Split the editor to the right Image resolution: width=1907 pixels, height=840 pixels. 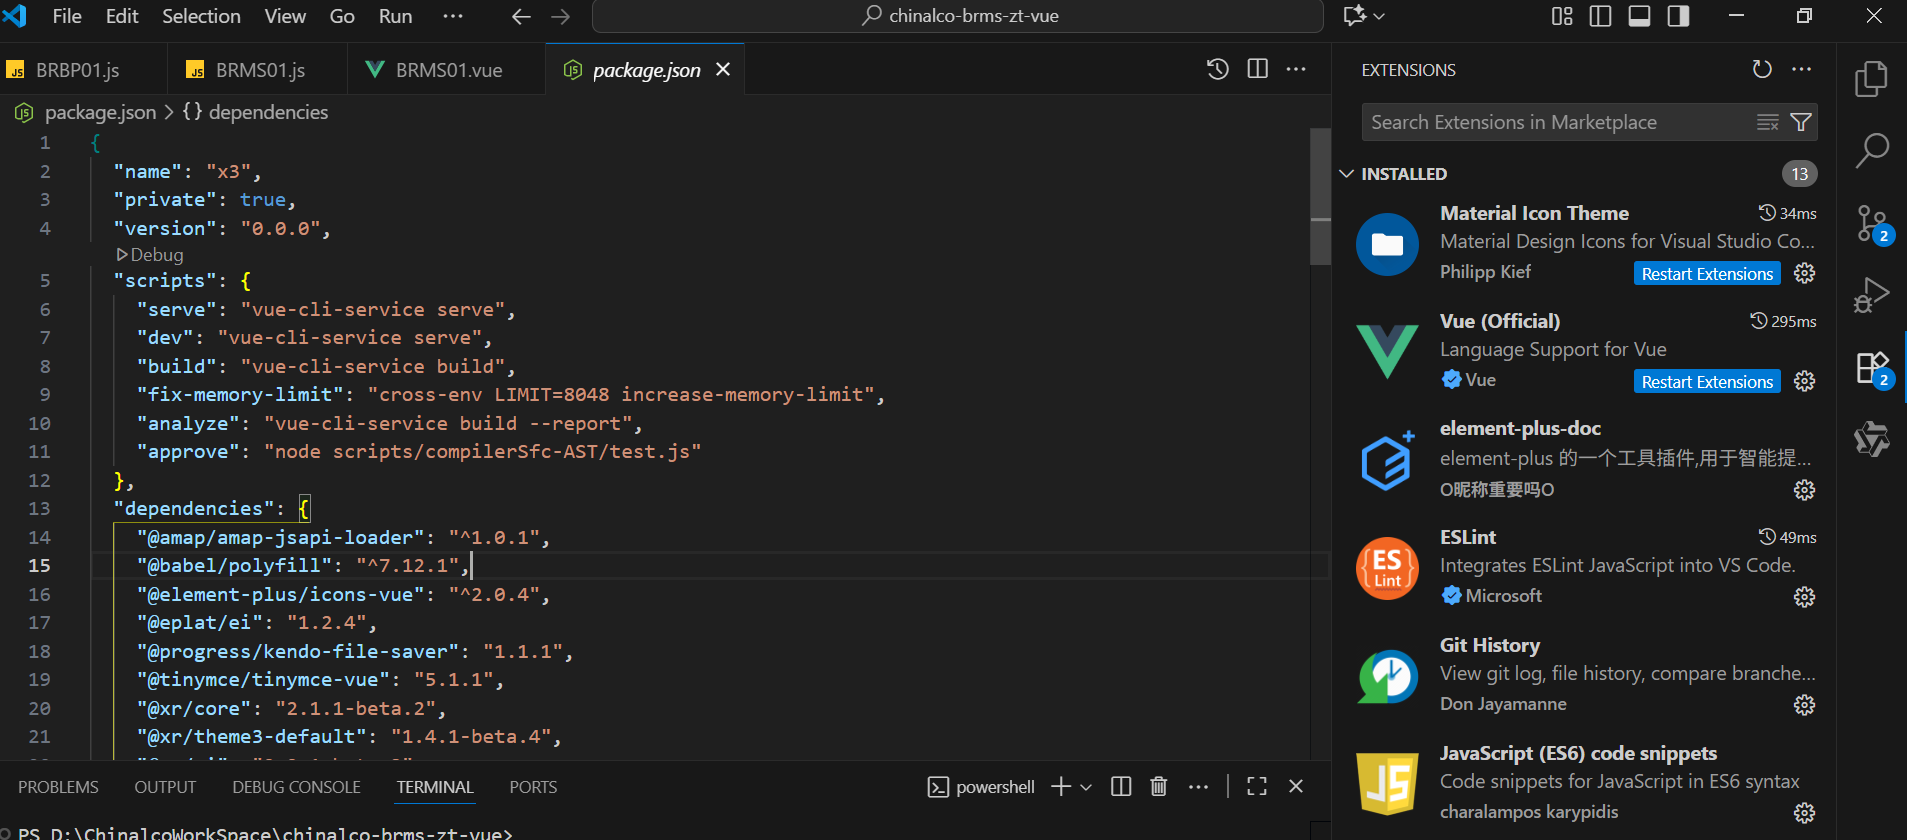coord(1258,69)
